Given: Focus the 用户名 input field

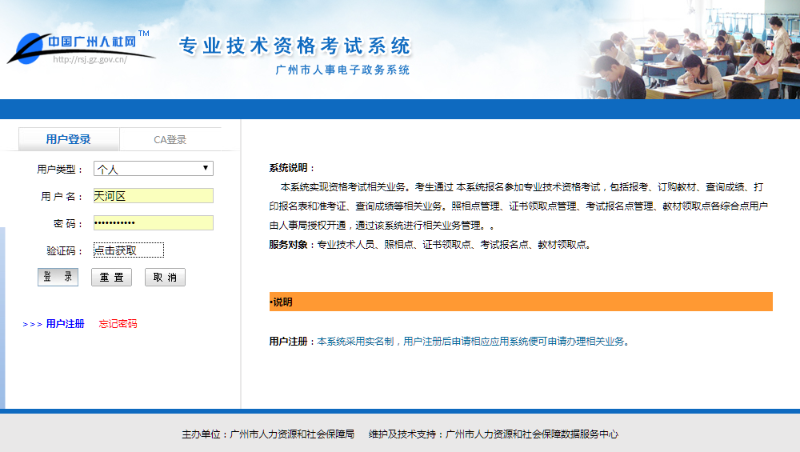Looking at the screenshot, I should [152, 196].
